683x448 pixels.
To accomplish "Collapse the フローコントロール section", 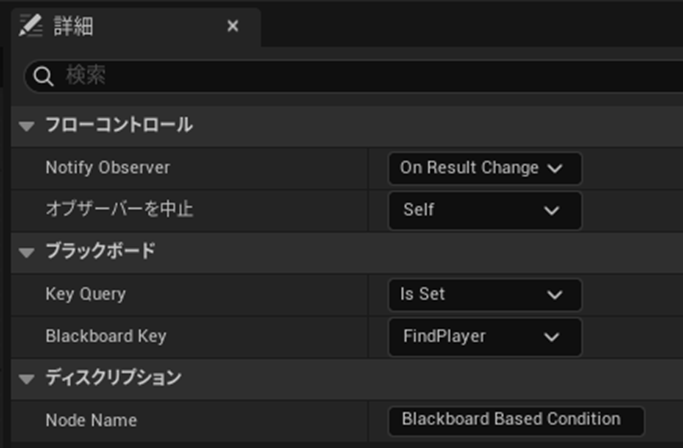I will tap(27, 126).
